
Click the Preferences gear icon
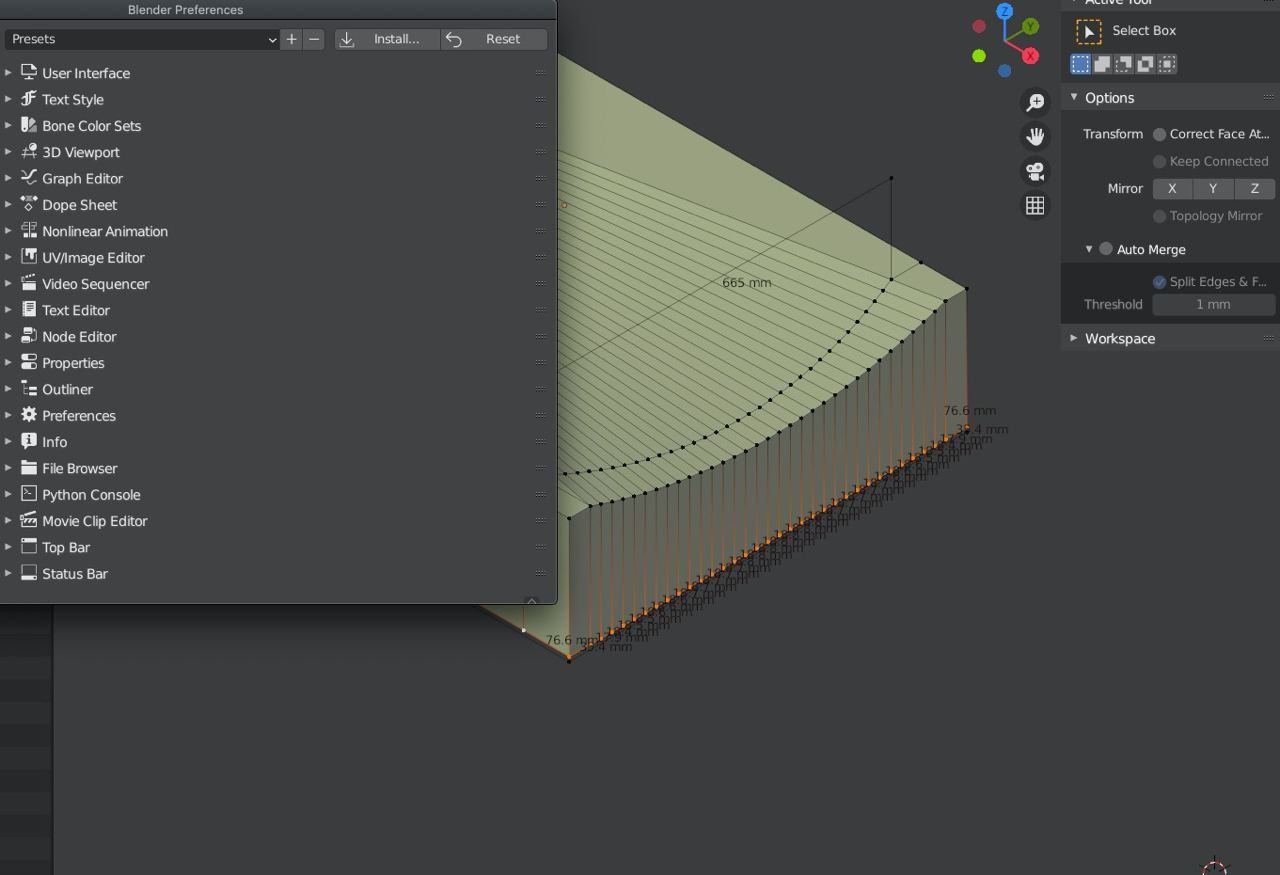pos(29,415)
